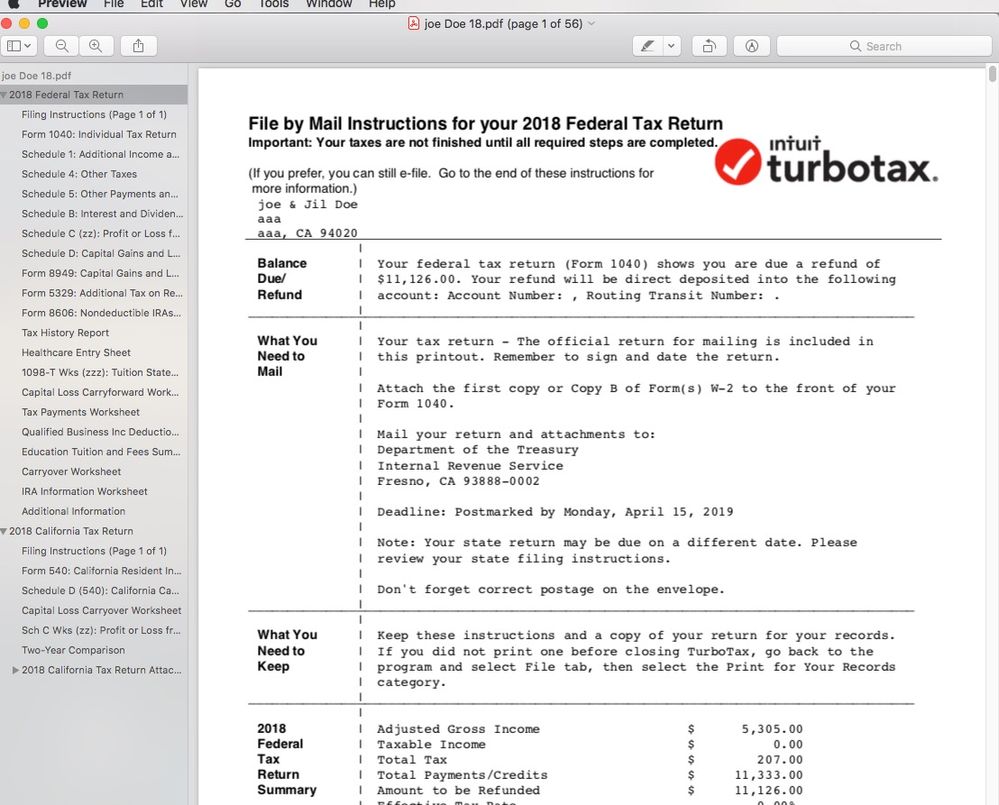The width and height of the screenshot is (999, 805).
Task: Select Tax History Report
Action: tap(65, 332)
